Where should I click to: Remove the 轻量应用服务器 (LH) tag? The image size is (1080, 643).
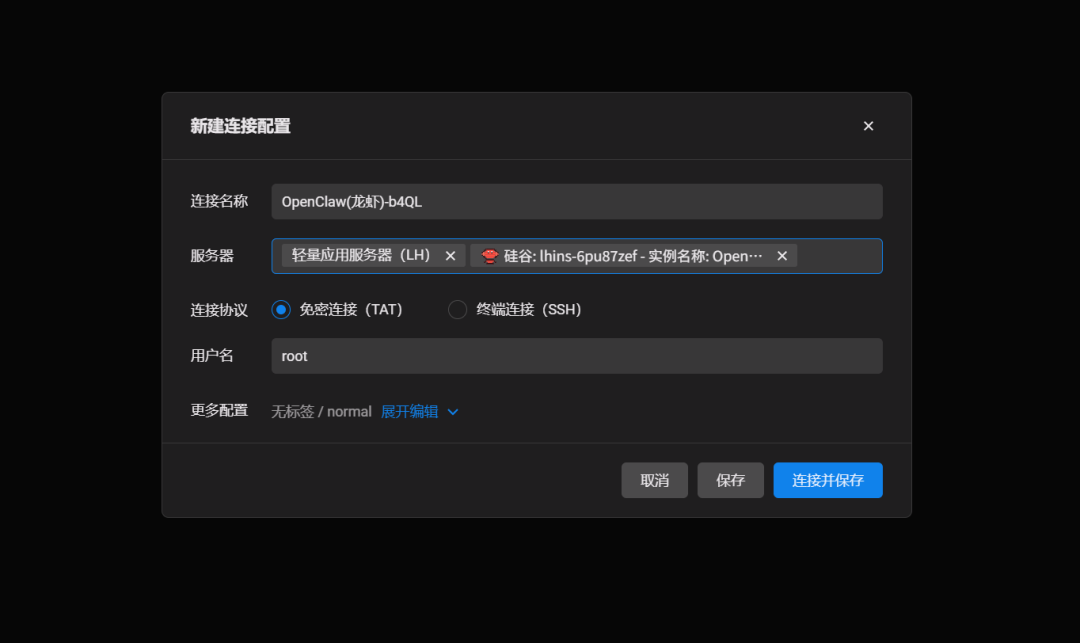[x=450, y=256]
